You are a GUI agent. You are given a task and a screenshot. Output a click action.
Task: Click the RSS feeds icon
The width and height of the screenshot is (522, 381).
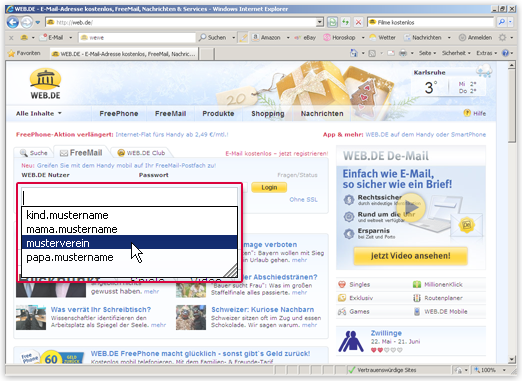click(x=372, y=53)
